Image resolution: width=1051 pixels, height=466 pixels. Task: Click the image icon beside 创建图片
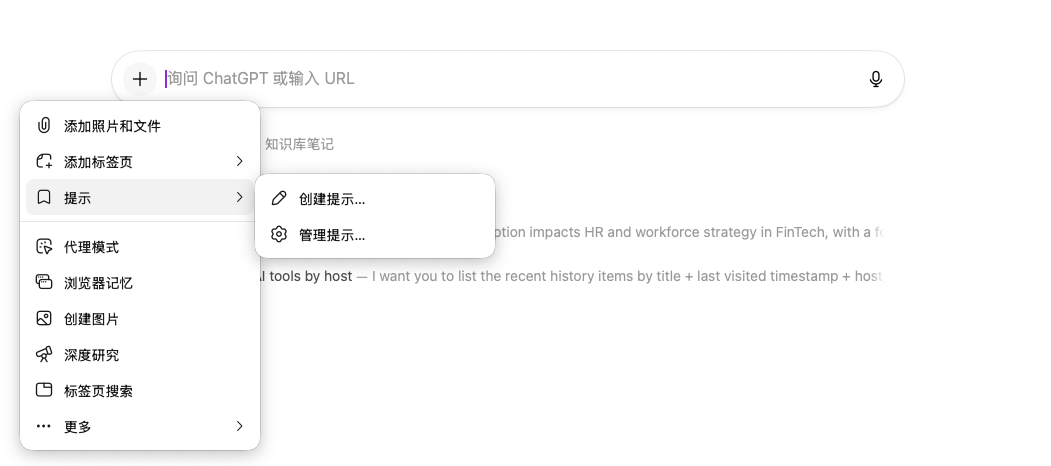44,319
